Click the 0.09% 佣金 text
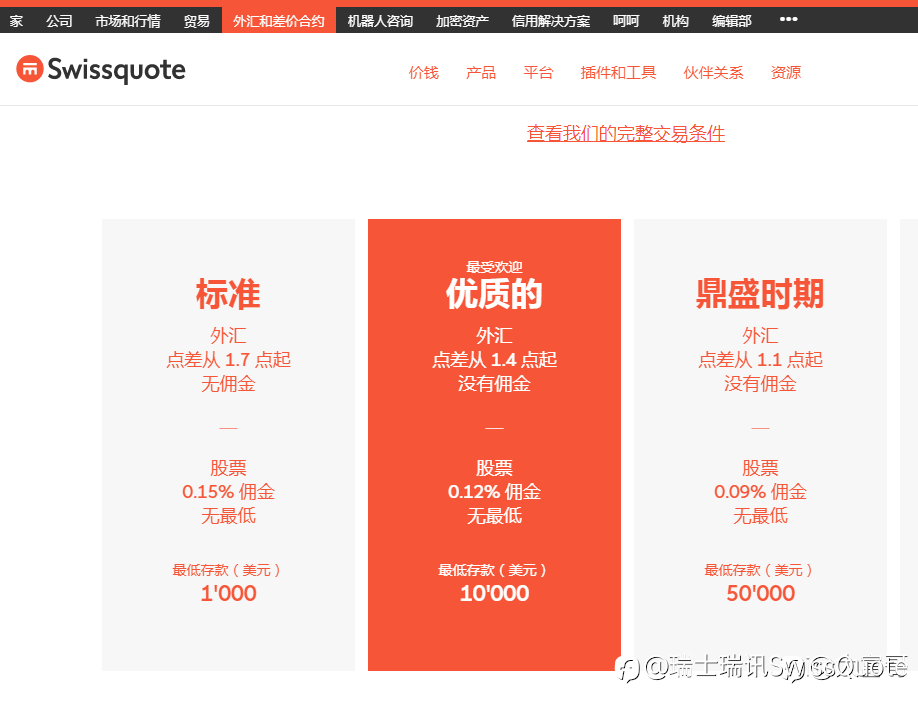 [760, 491]
